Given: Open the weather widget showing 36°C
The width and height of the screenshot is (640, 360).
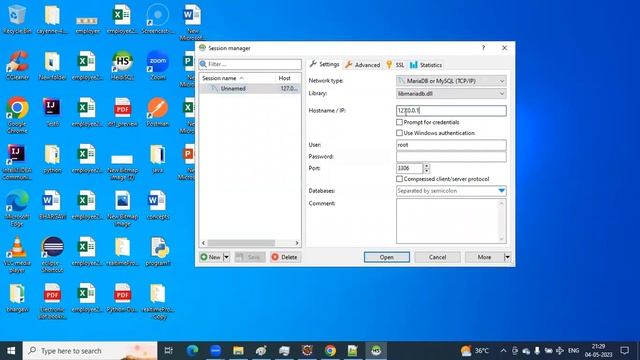Looking at the screenshot, I should tap(475, 351).
